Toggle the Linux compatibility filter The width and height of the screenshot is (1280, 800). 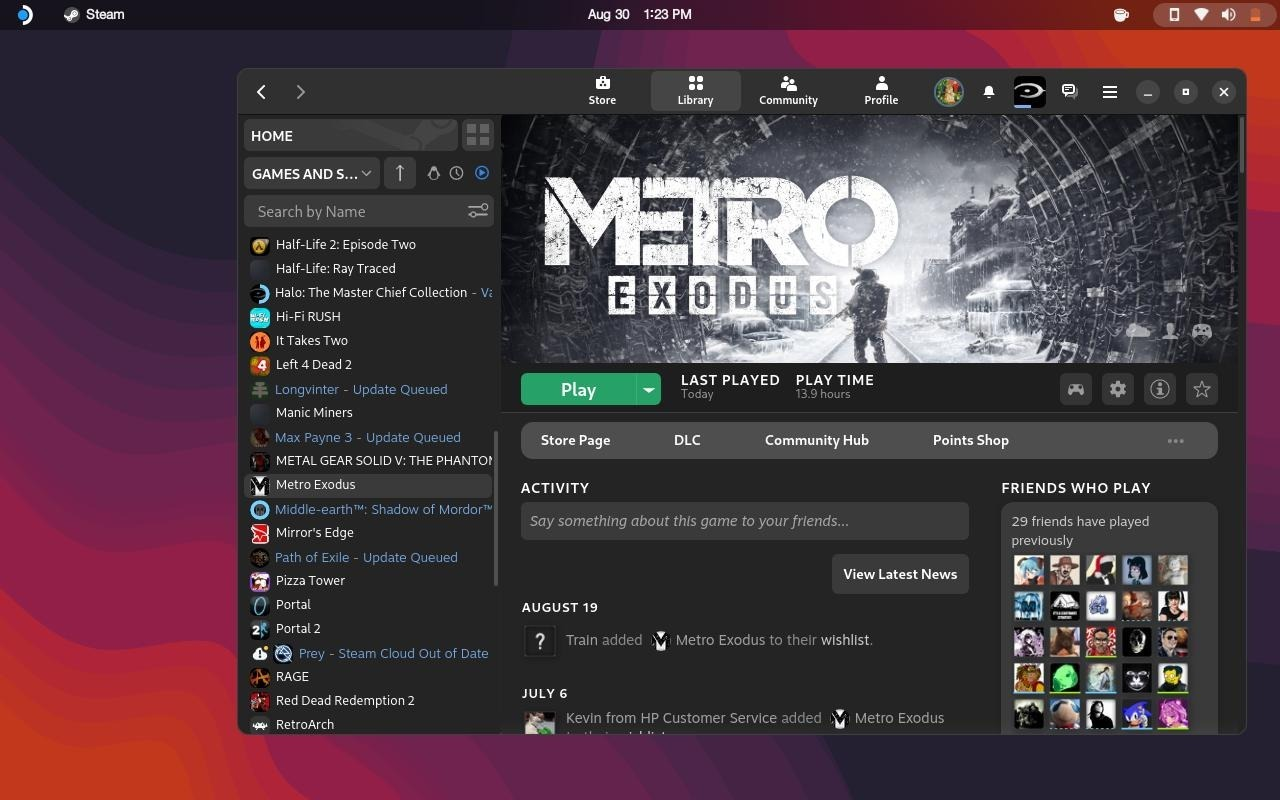click(434, 172)
